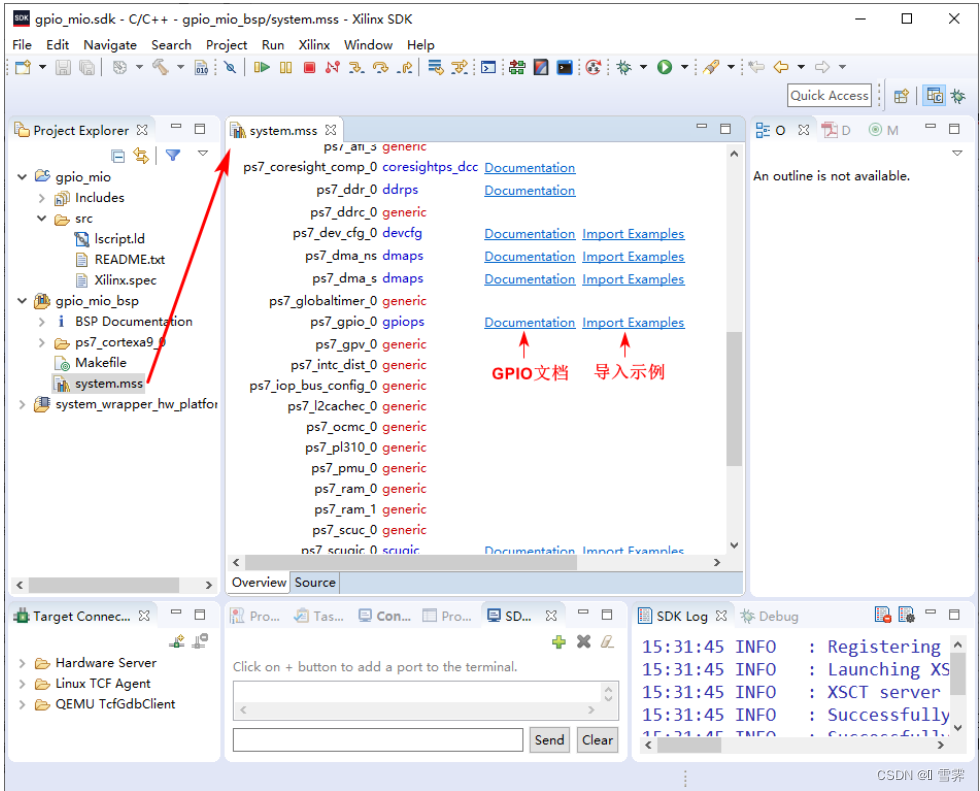
Task: Collapse the src folder
Action: [x=41, y=219]
